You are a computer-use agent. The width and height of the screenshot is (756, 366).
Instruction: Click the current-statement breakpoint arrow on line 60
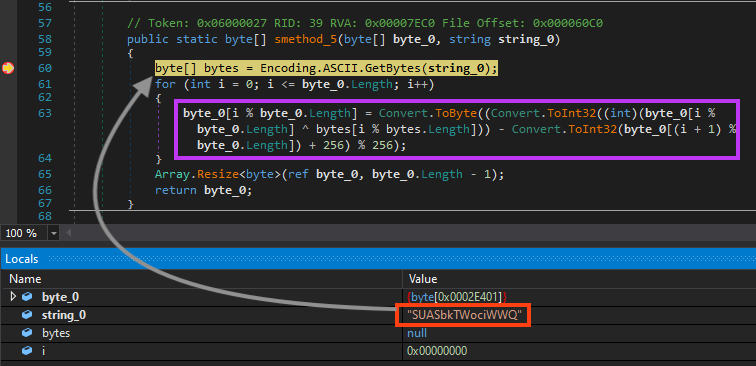[8, 68]
